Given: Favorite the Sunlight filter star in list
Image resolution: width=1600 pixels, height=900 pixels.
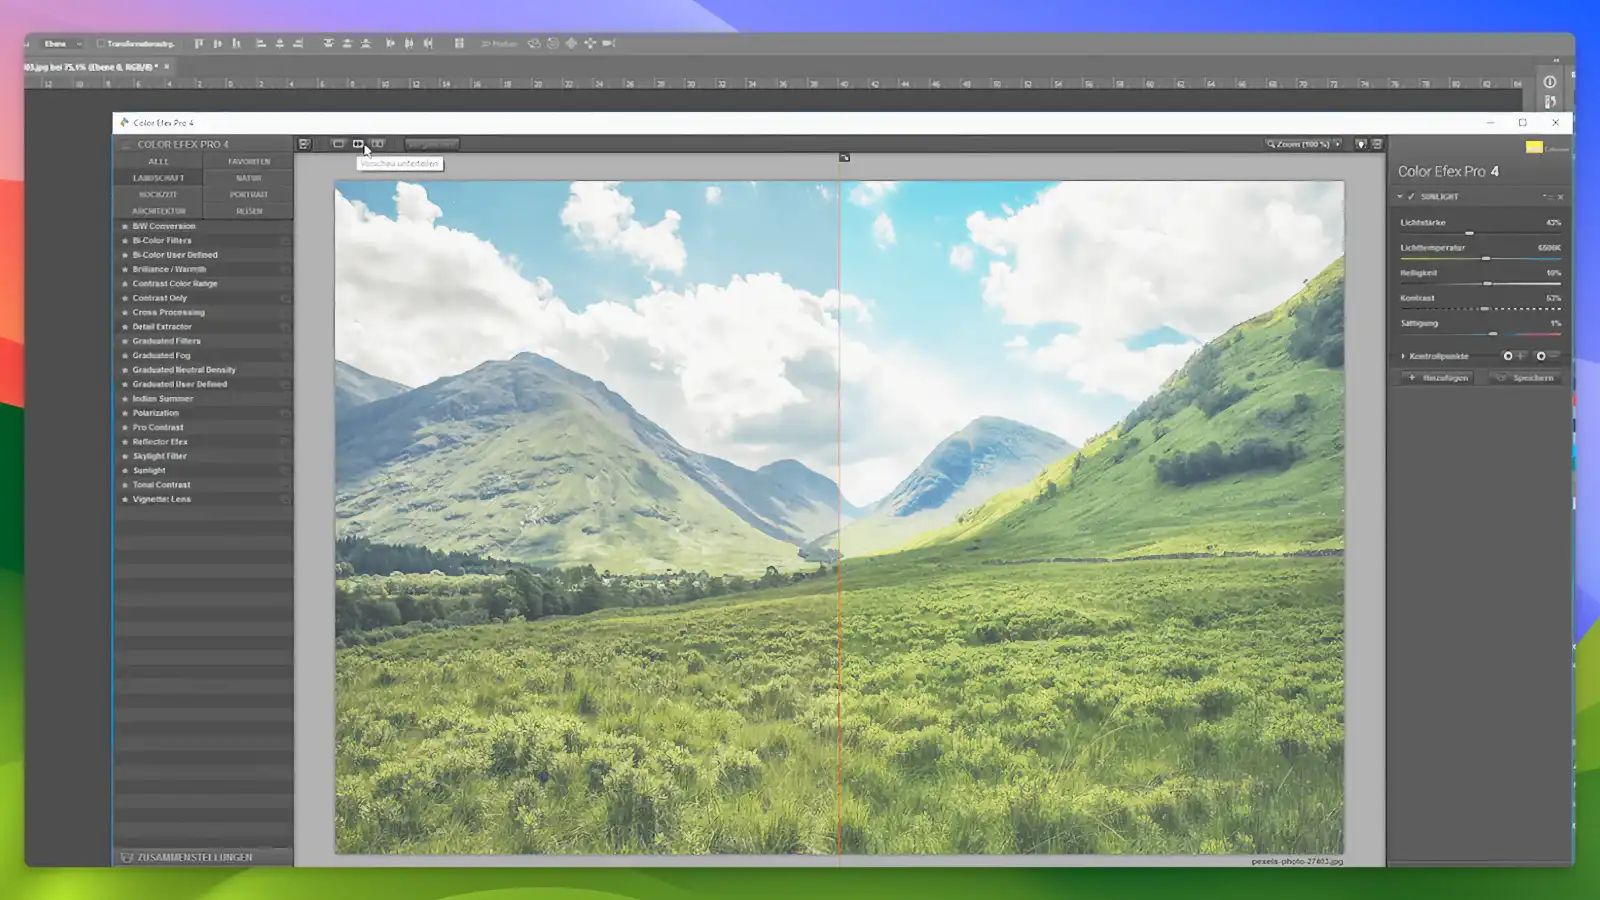Looking at the screenshot, I should point(125,470).
